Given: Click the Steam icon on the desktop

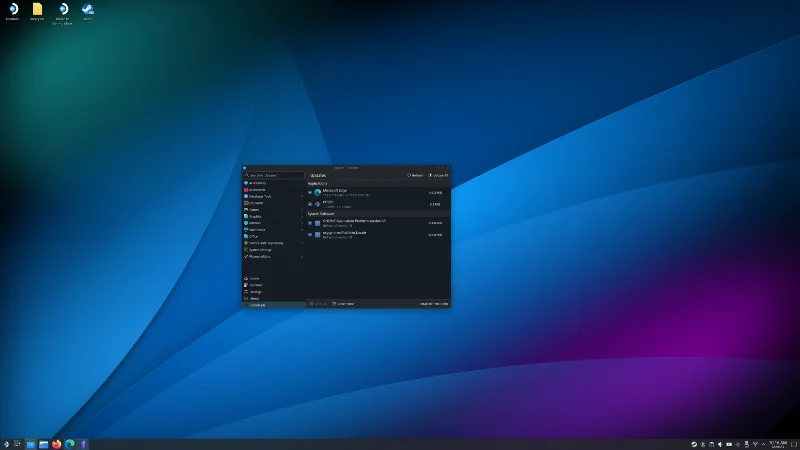Looking at the screenshot, I should [x=88, y=9].
